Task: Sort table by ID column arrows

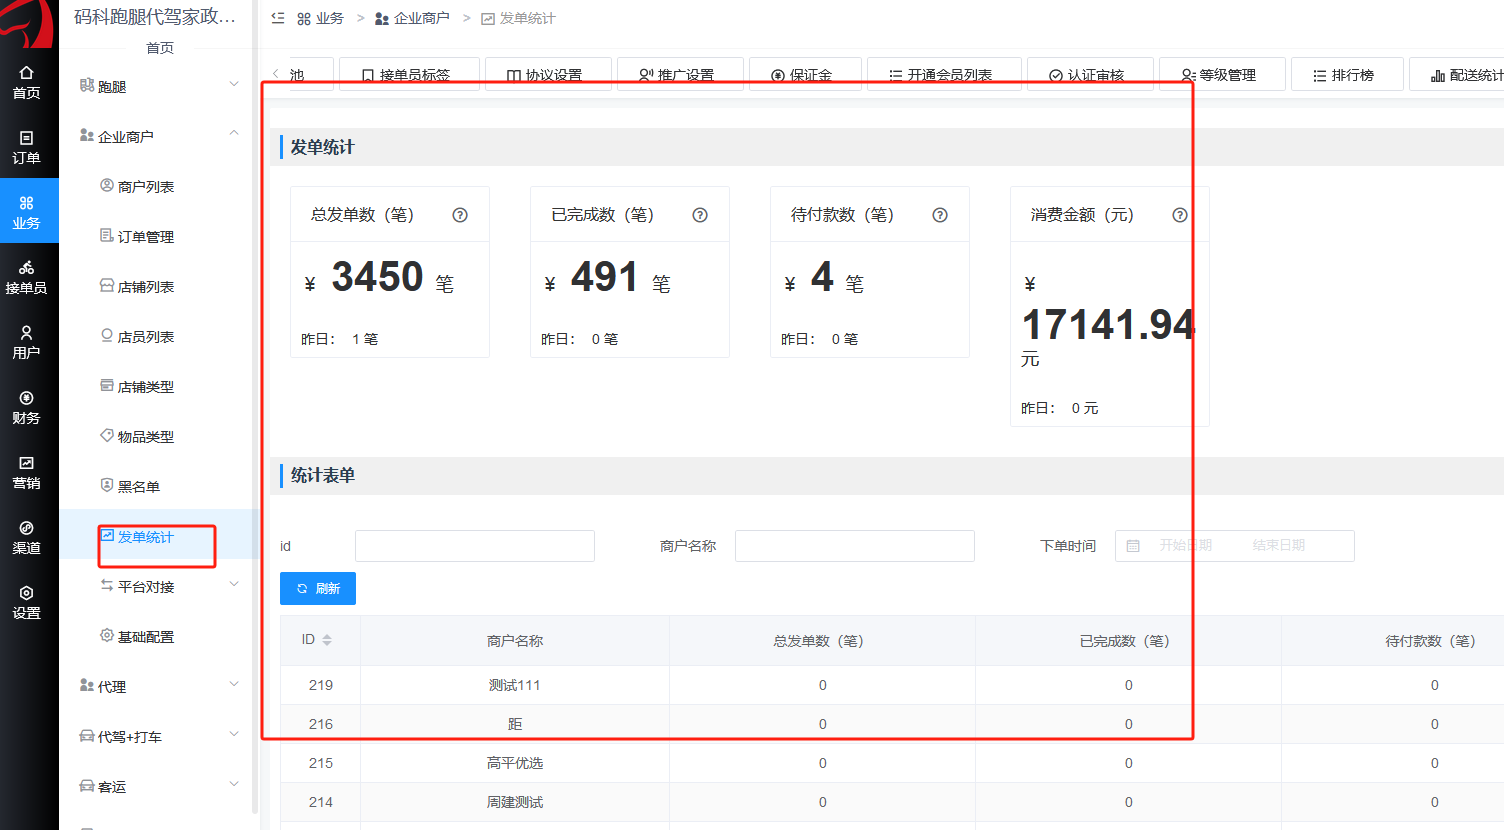Action: pyautogui.click(x=327, y=640)
